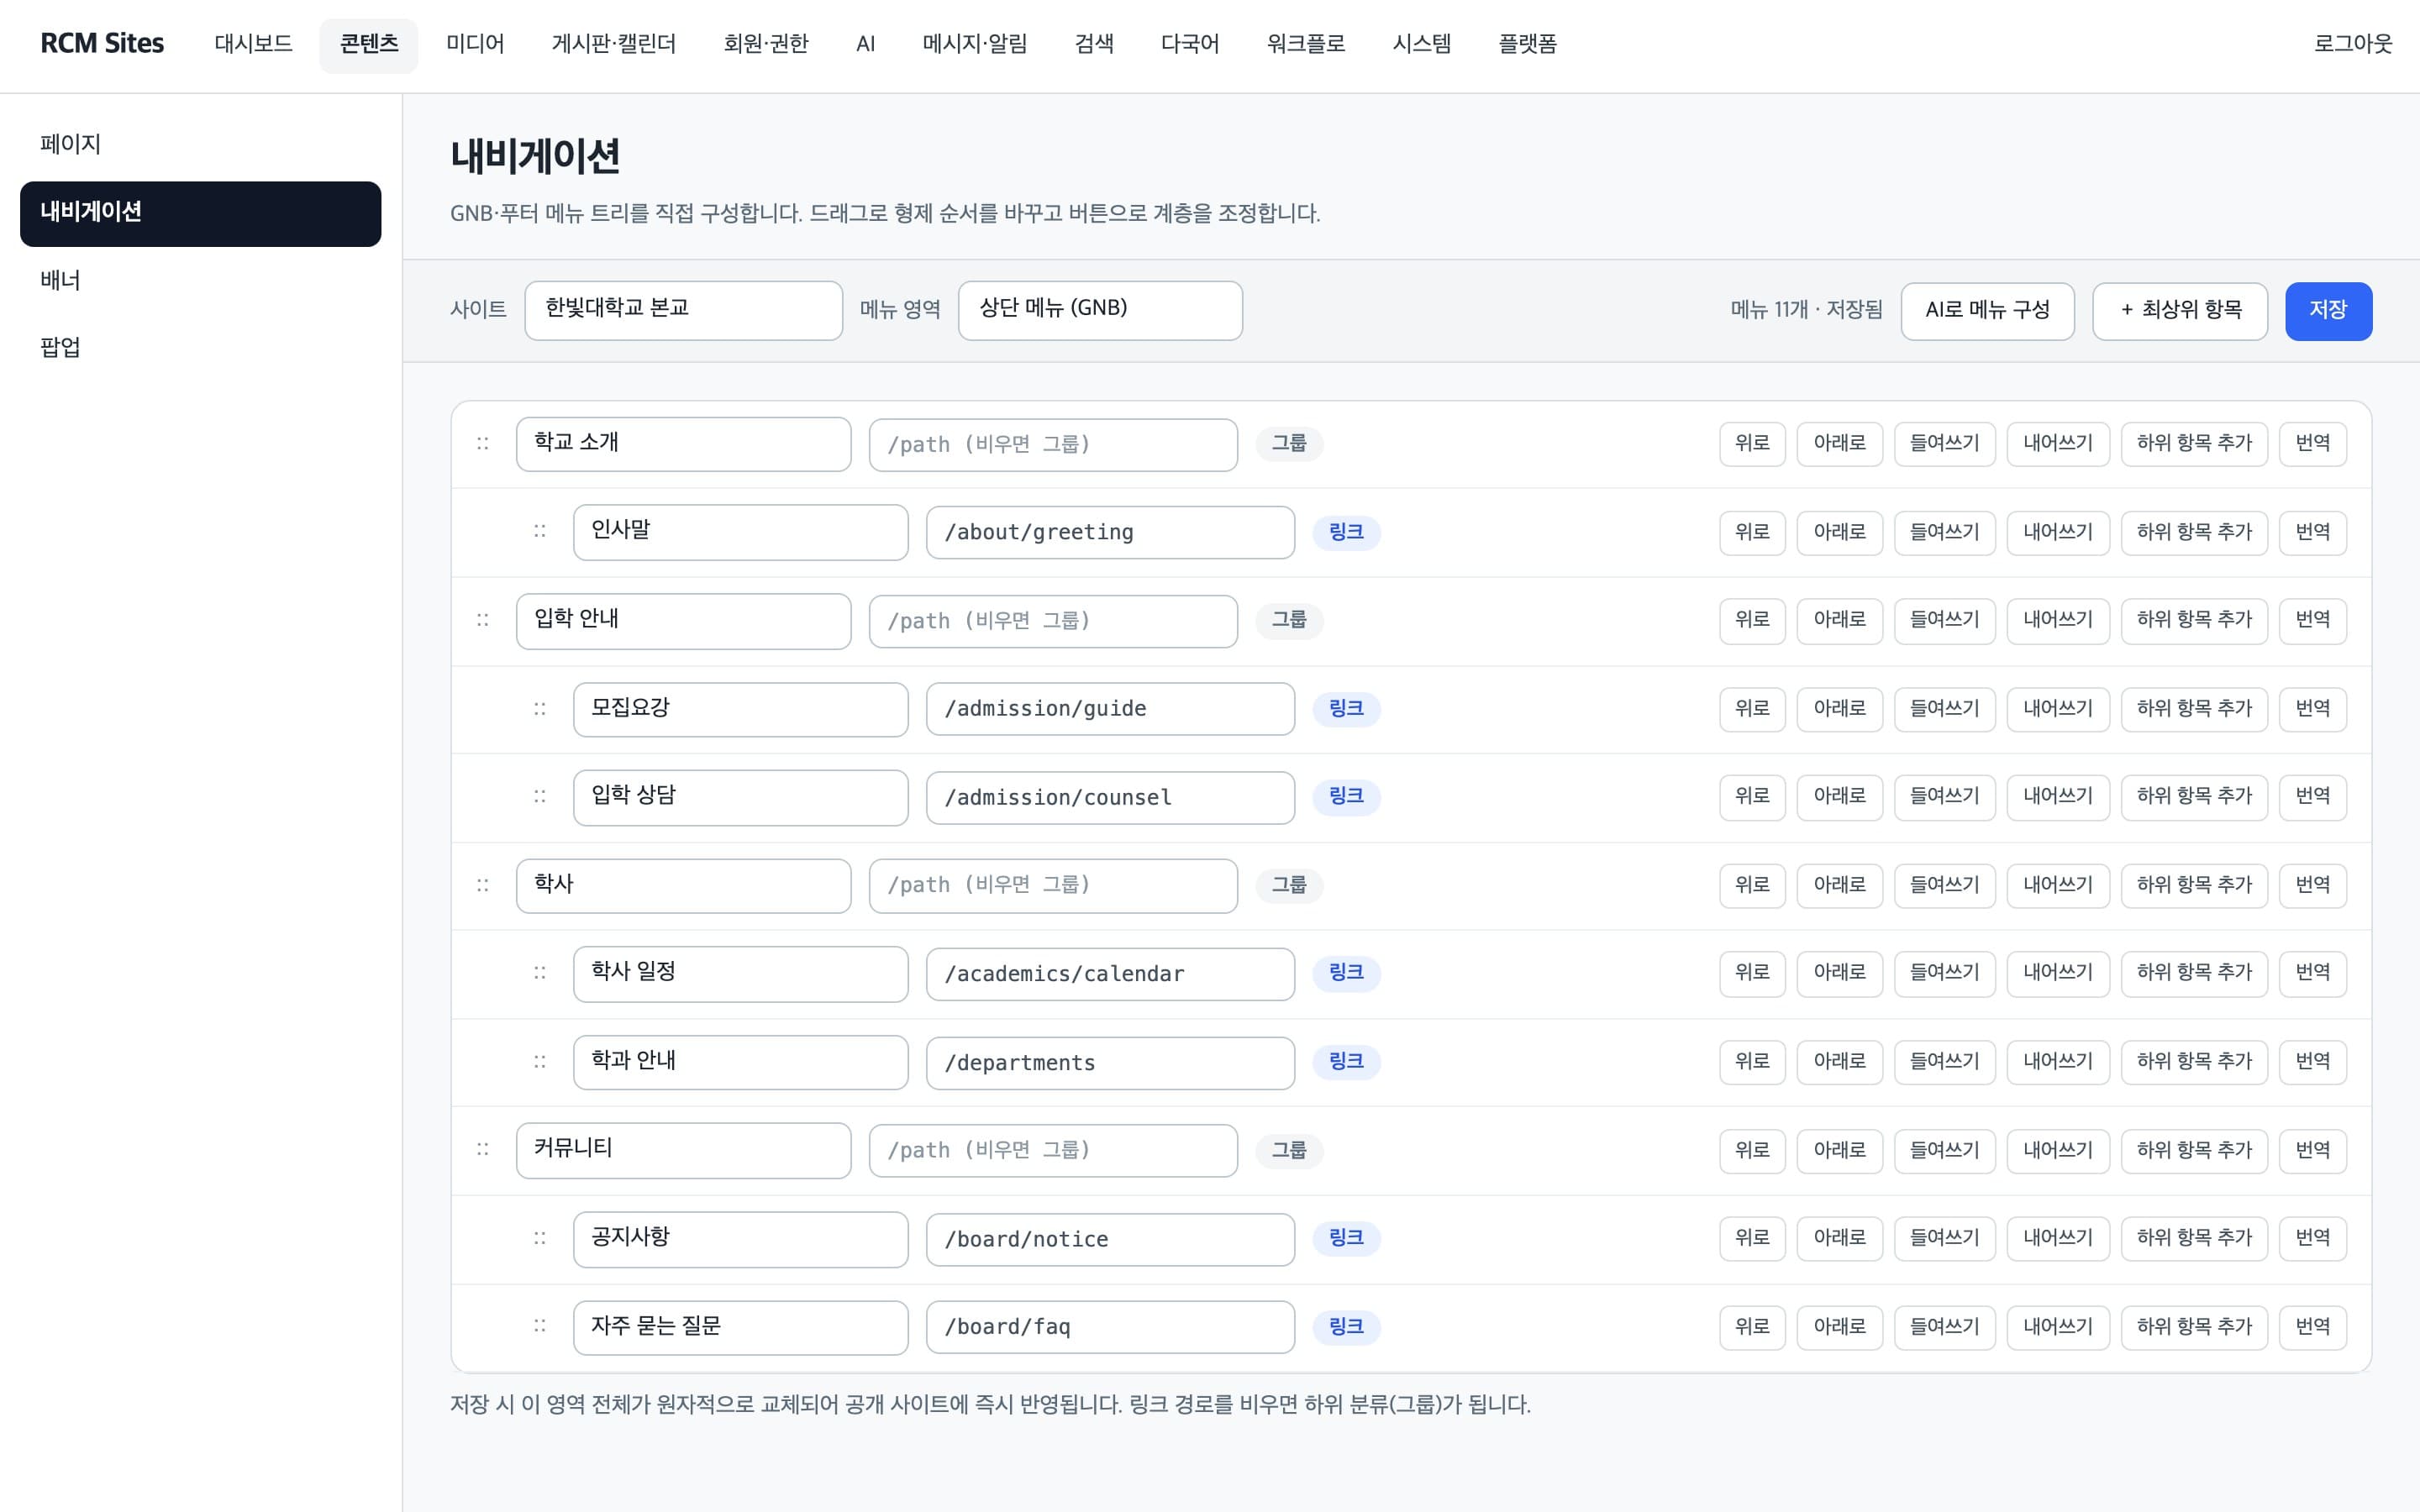Click drag handle of 입학 상담 row
The width and height of the screenshot is (2420, 1512).
click(540, 796)
